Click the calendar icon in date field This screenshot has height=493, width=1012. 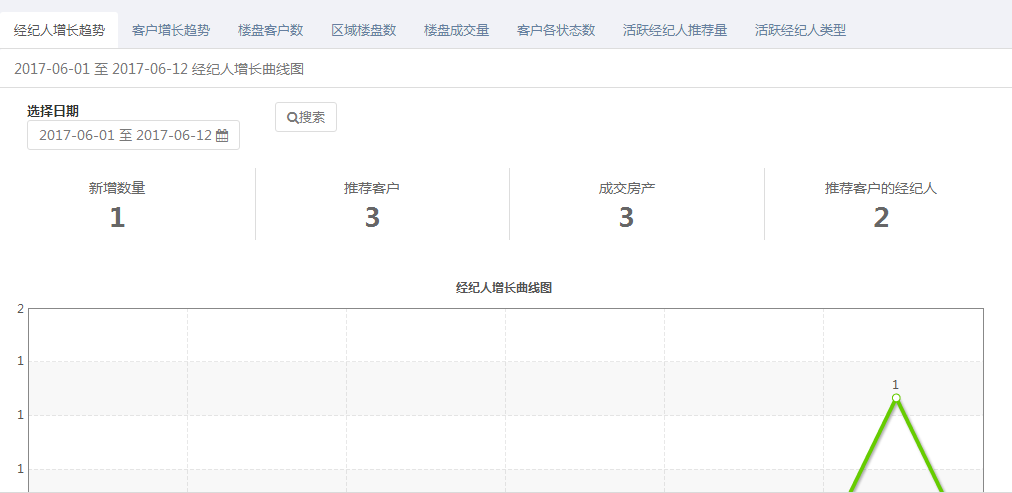coord(222,135)
